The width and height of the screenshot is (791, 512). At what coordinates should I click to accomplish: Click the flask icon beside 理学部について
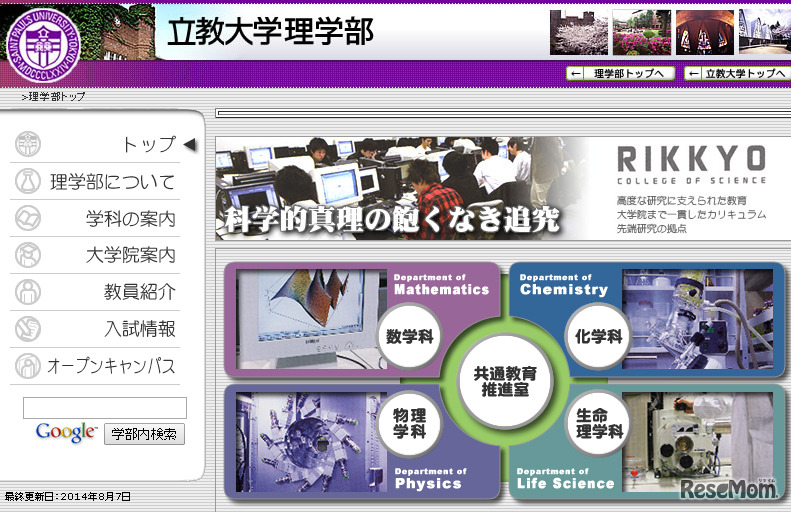tap(27, 181)
